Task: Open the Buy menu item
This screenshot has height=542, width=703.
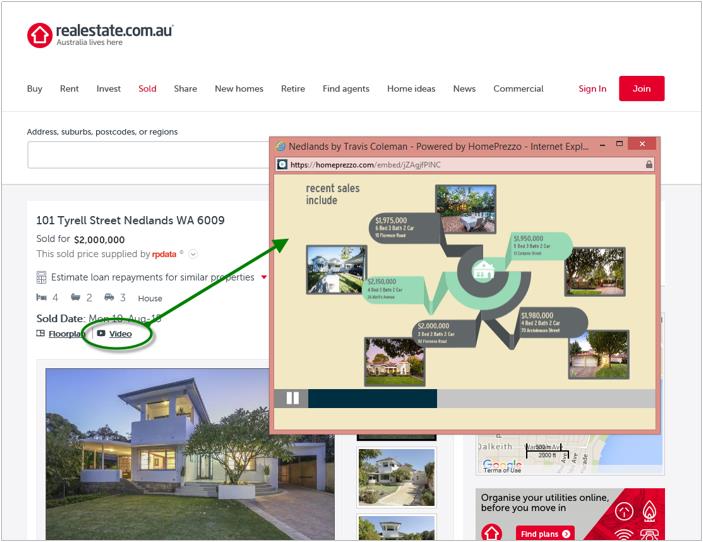Action: coord(35,89)
